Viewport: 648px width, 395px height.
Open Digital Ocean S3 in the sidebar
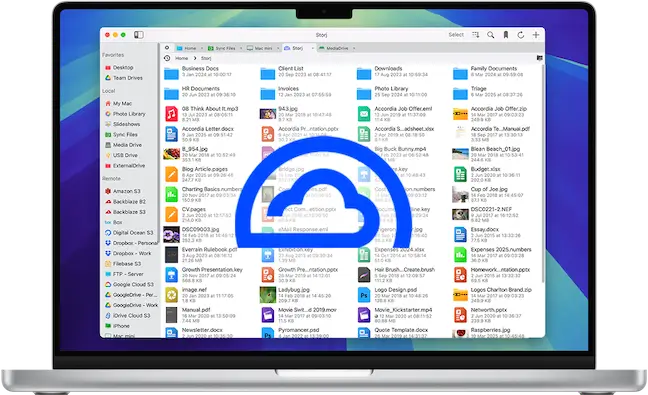point(129,233)
